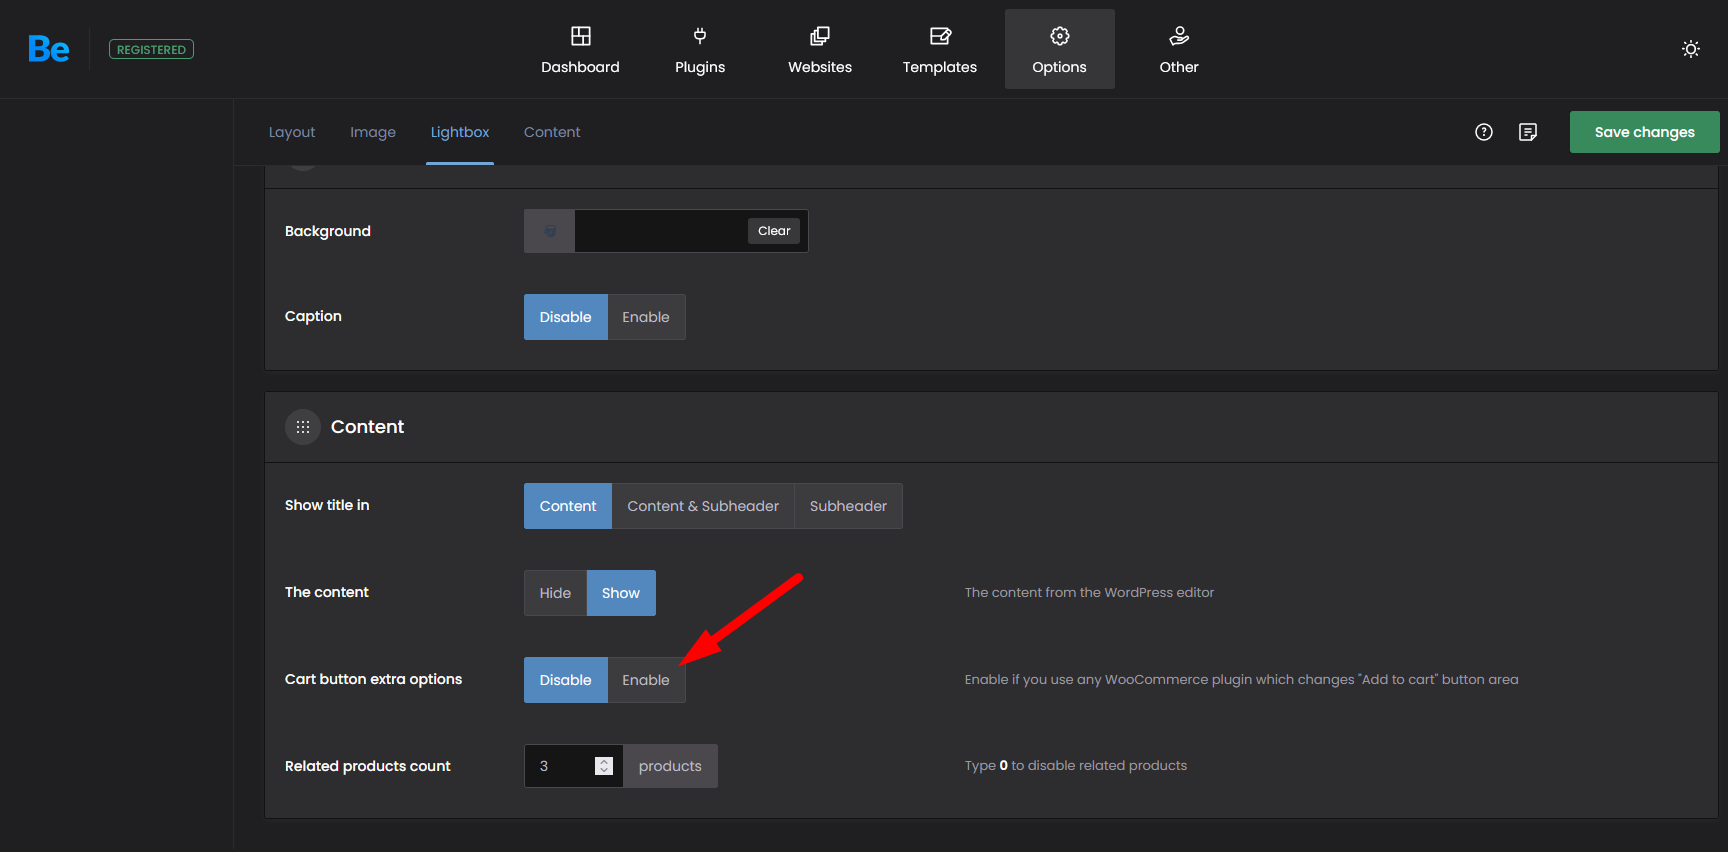Open the Plugins section
This screenshot has height=852, width=1728.
[700, 49]
